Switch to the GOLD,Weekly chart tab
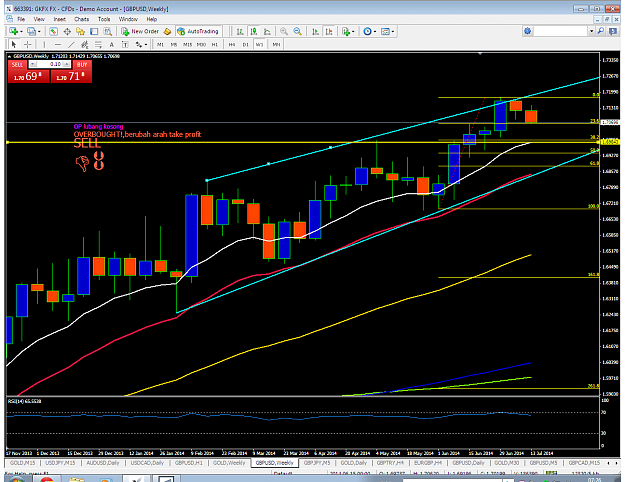Viewport: 625px width, 482px height. point(229,463)
